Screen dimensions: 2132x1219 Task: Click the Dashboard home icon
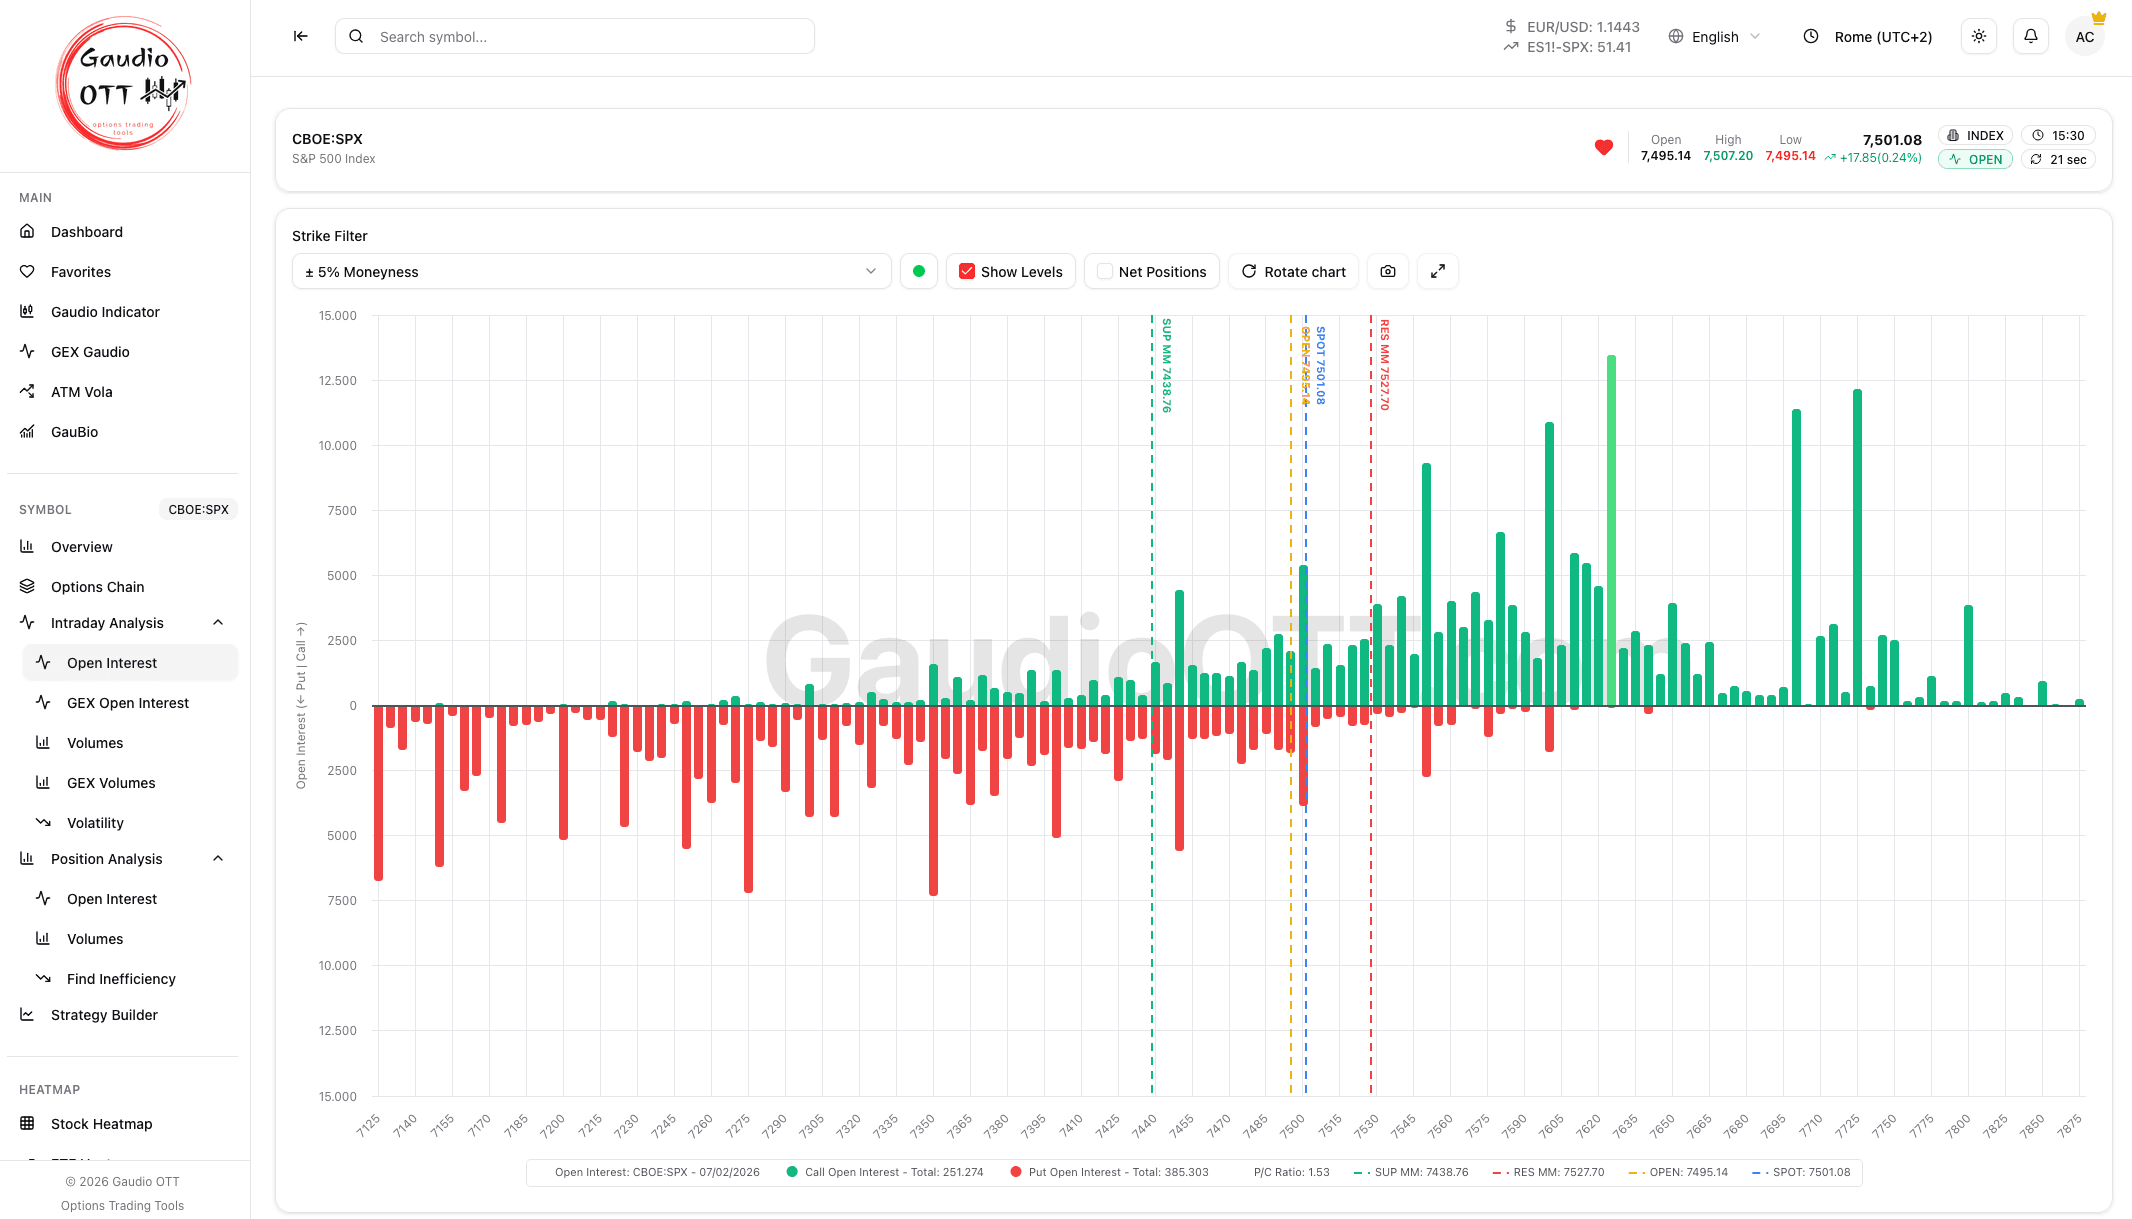(x=27, y=231)
